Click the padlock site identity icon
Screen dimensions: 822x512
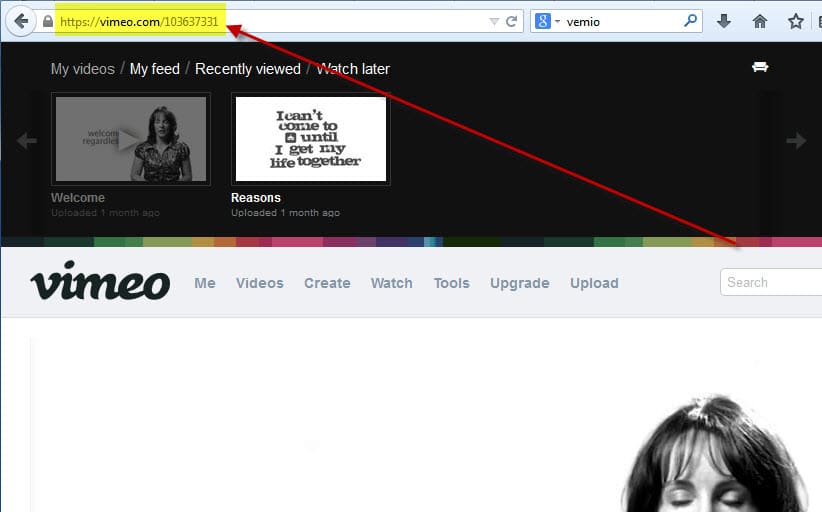[x=48, y=21]
